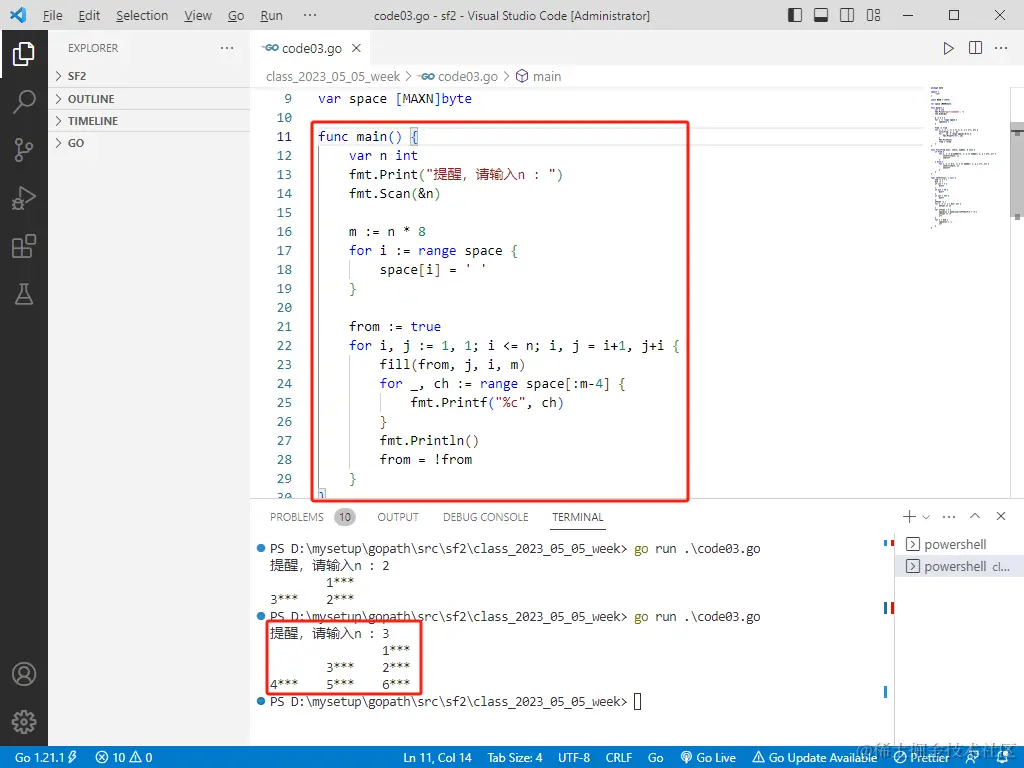
Task: Click Go Update Available notice
Action: coord(814,758)
